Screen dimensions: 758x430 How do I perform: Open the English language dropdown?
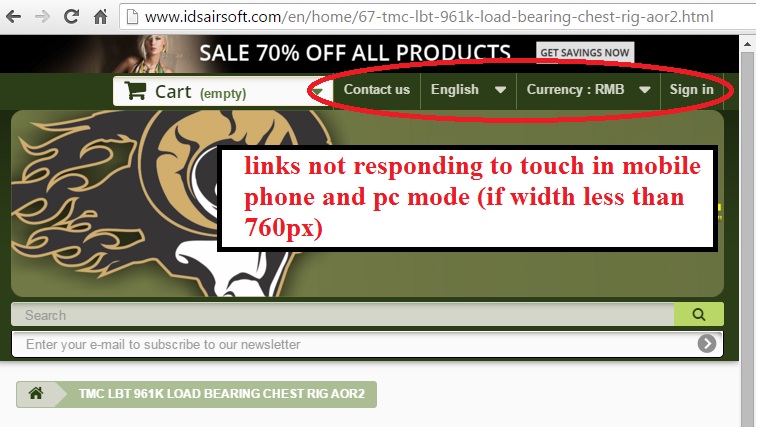coord(468,90)
